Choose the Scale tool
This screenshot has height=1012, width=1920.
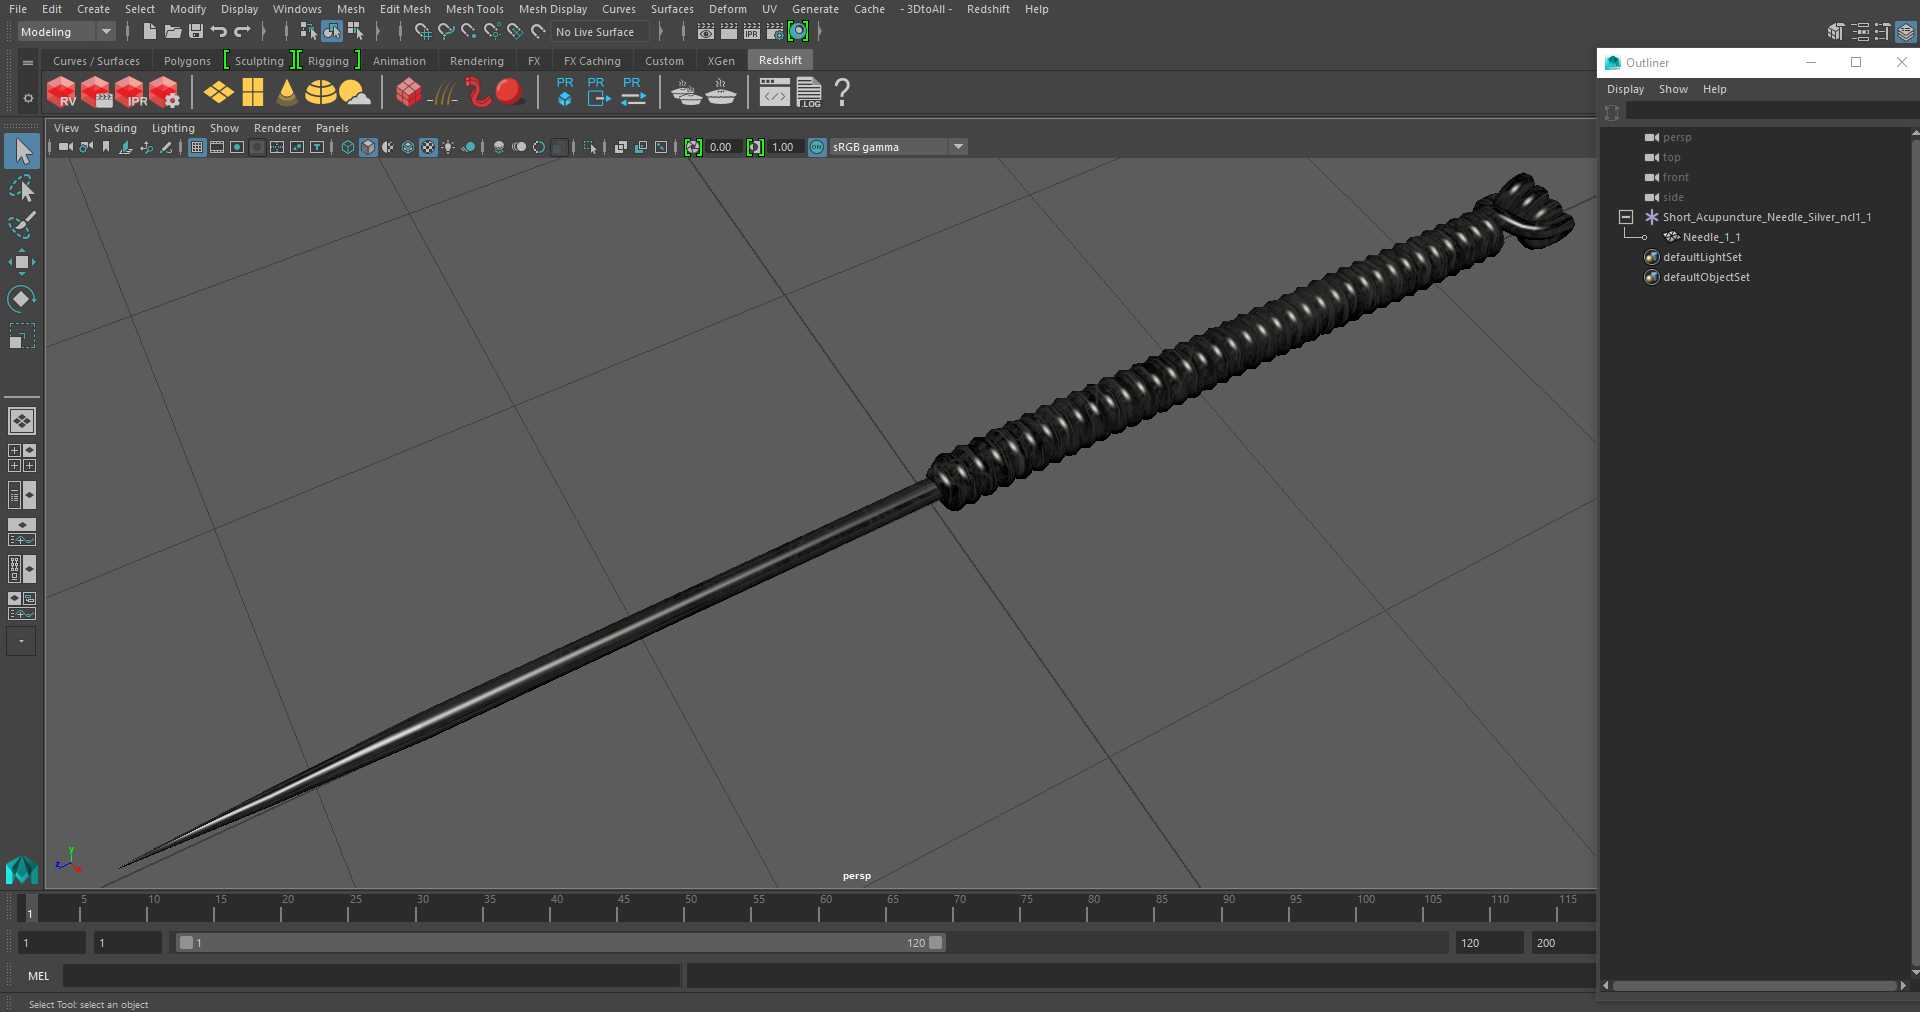click(x=22, y=335)
